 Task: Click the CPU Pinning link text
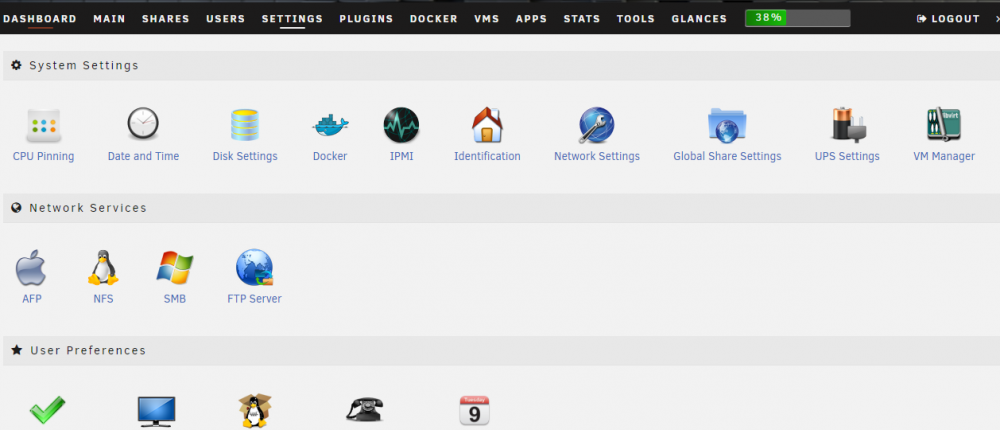pos(43,156)
